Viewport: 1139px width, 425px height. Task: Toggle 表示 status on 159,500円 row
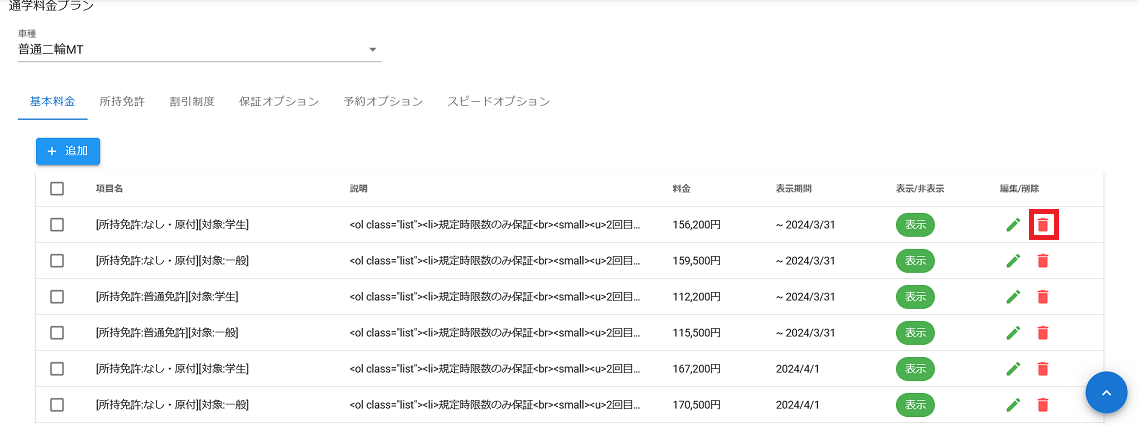point(915,261)
